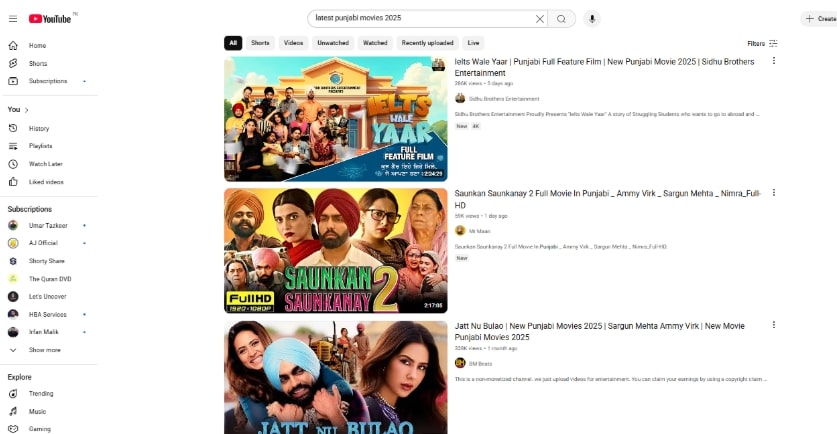The width and height of the screenshot is (837, 434).
Task: Expand the You section
Action: pos(18,109)
